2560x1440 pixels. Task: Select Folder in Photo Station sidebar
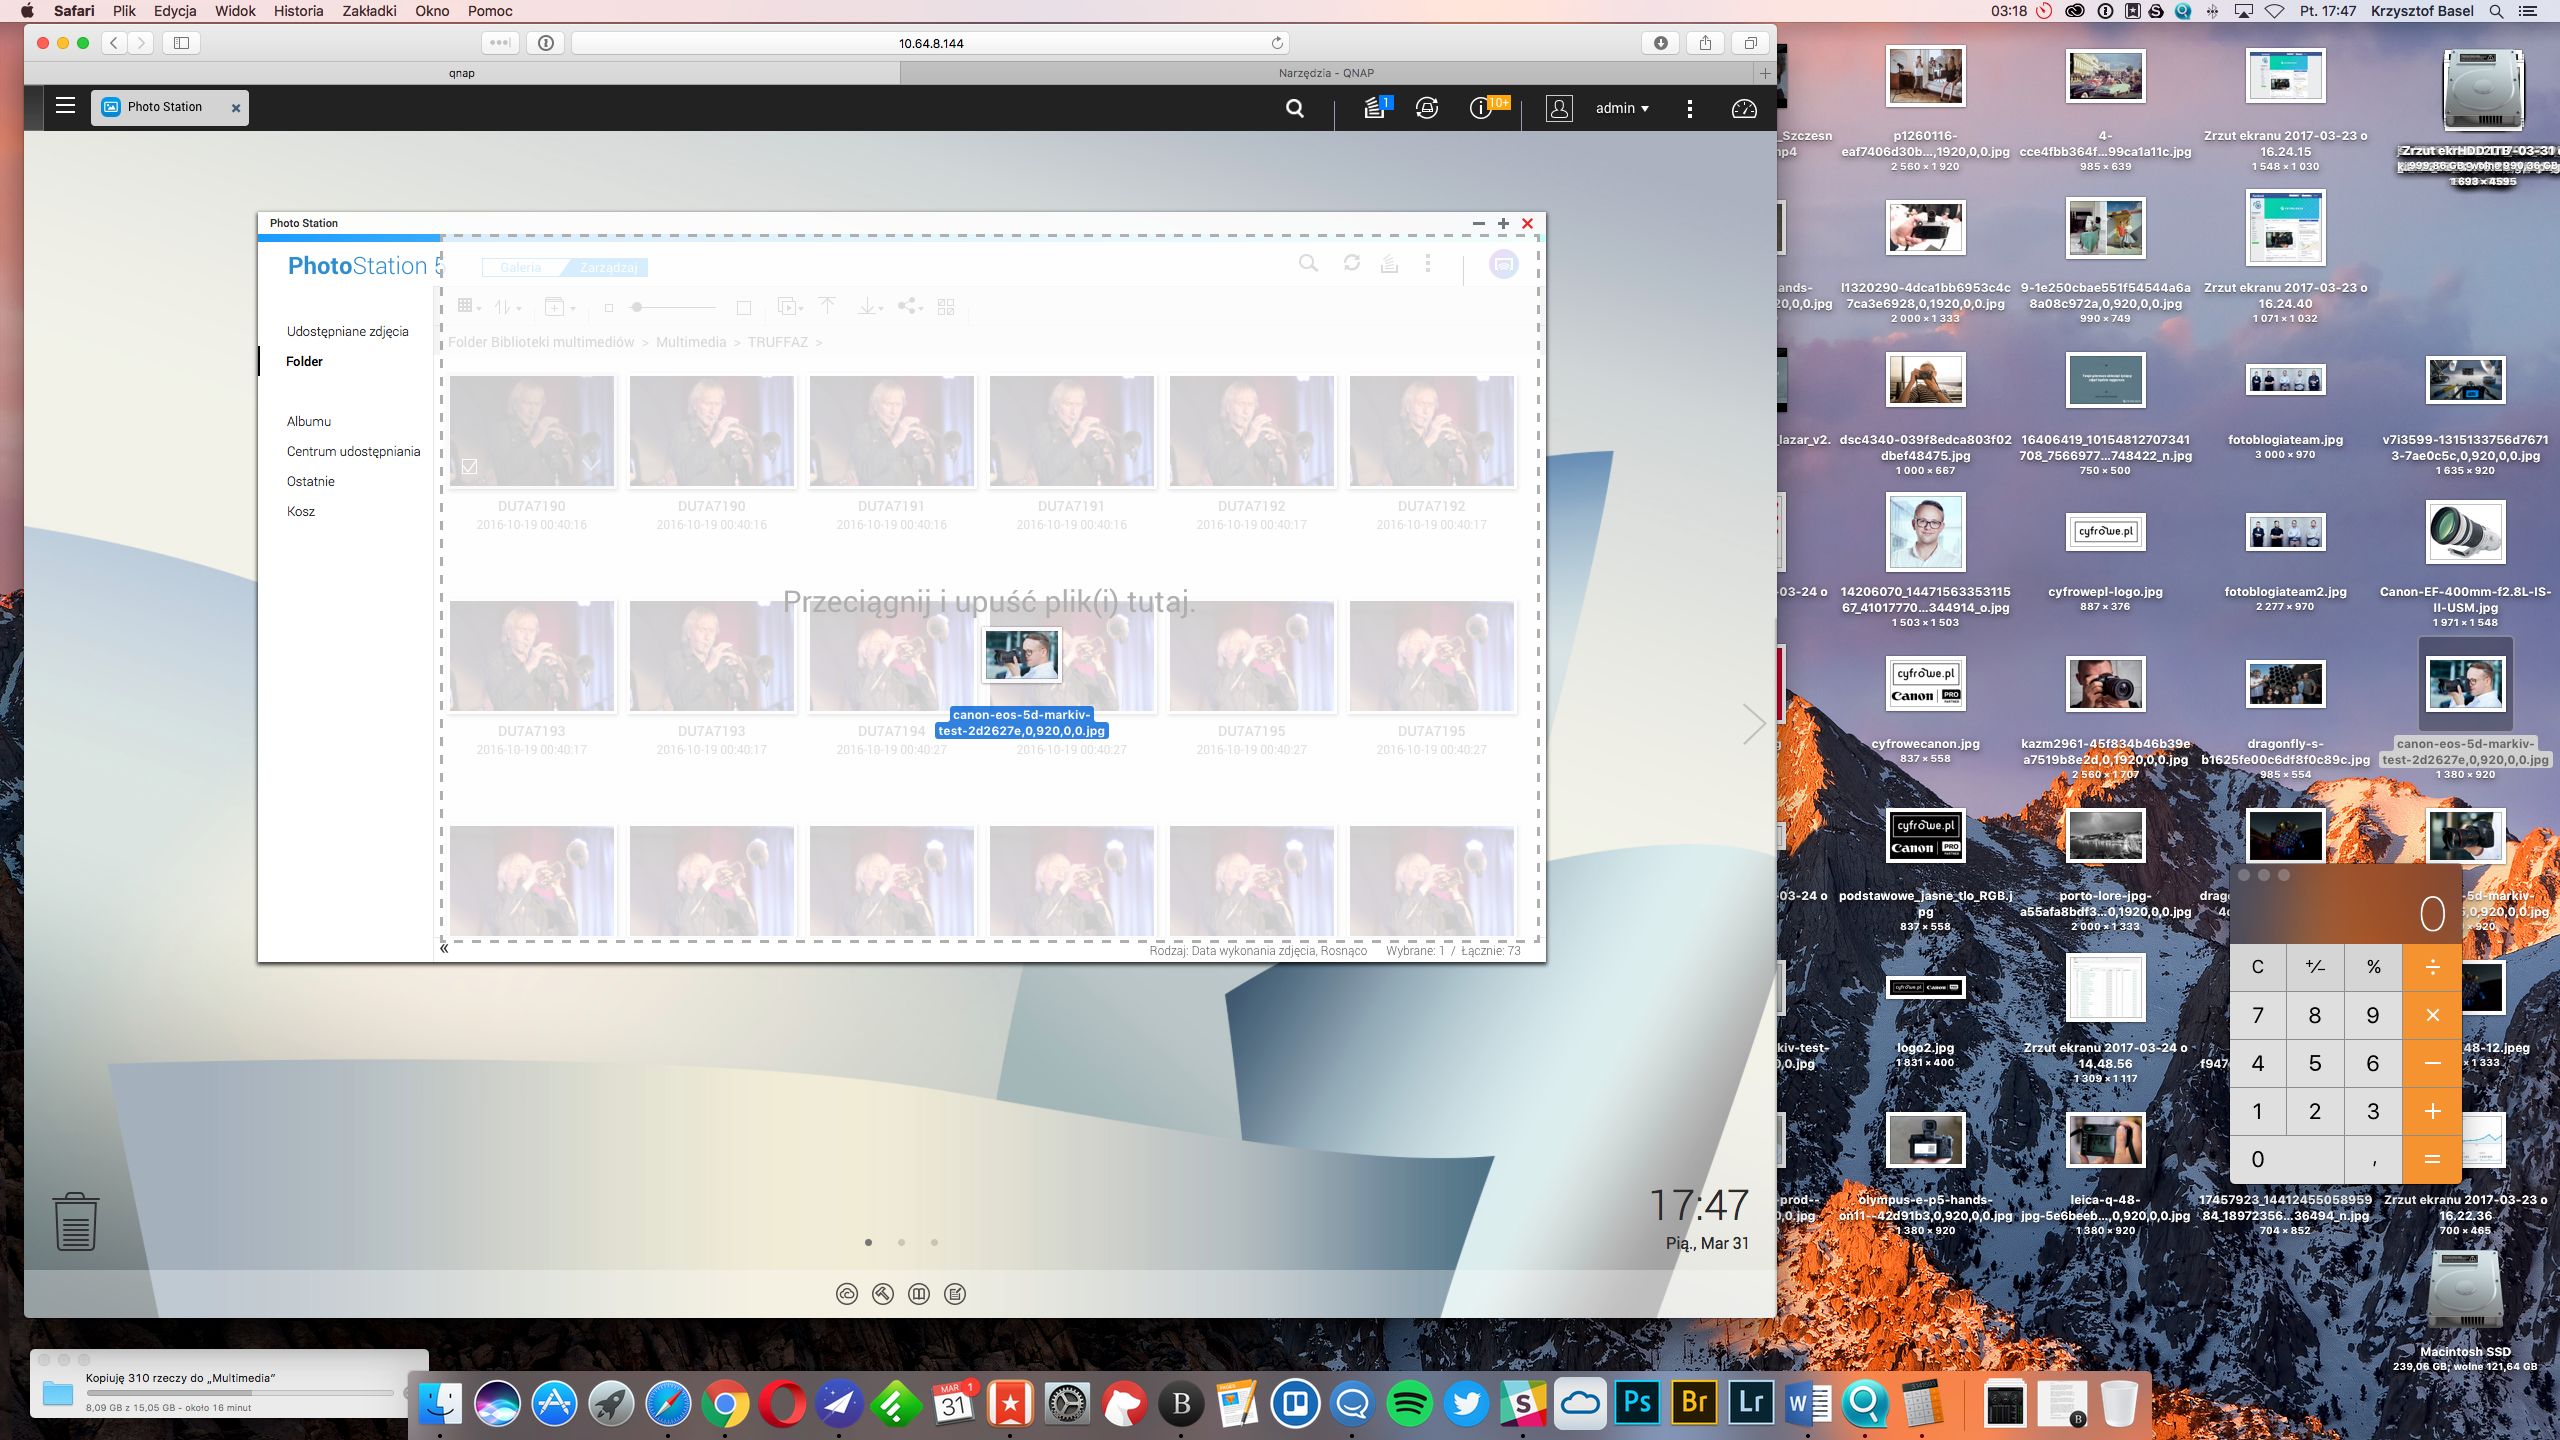click(x=304, y=361)
